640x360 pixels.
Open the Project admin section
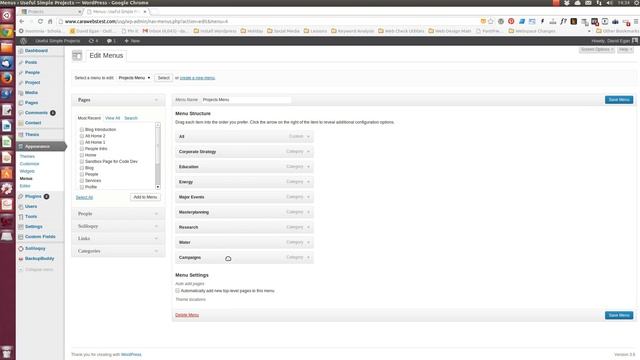pyautogui.click(x=32, y=82)
